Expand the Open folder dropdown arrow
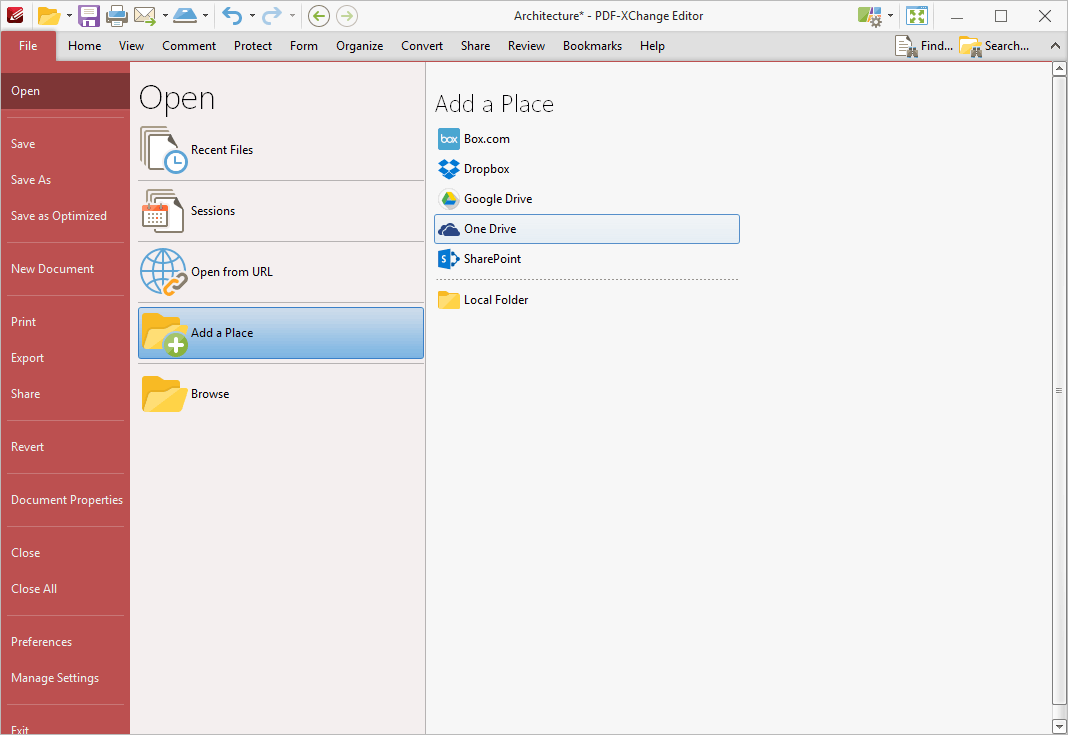This screenshot has height=735, width=1068. [69, 16]
